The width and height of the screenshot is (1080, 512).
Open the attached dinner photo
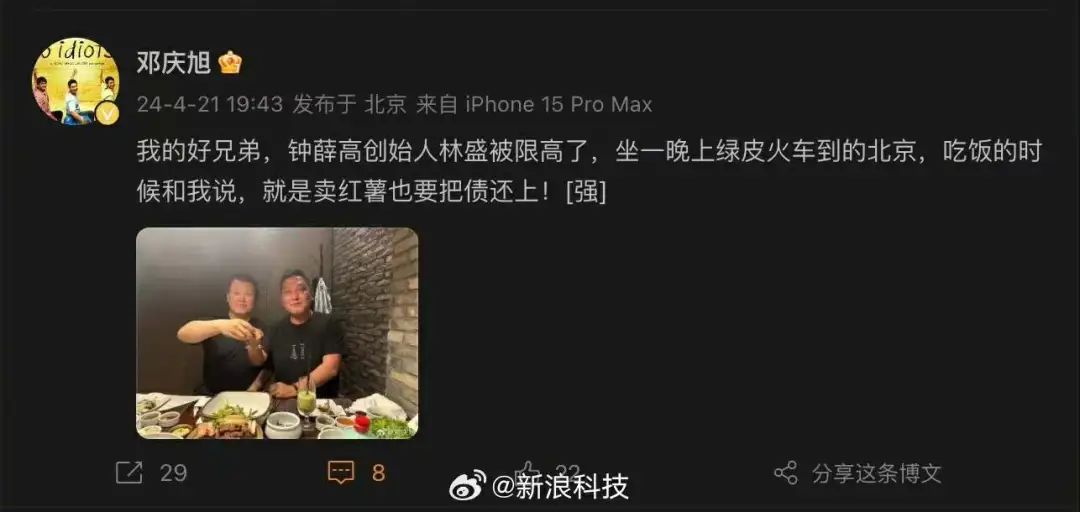coord(277,334)
